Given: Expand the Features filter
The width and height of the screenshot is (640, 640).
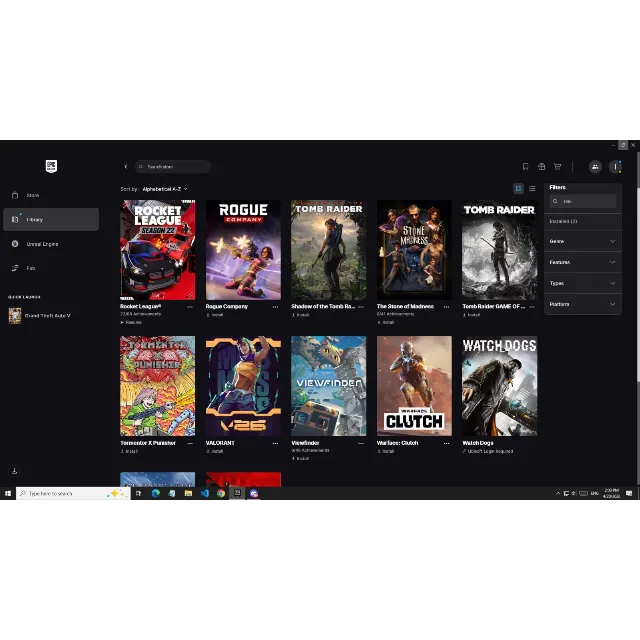Looking at the screenshot, I should [582, 262].
